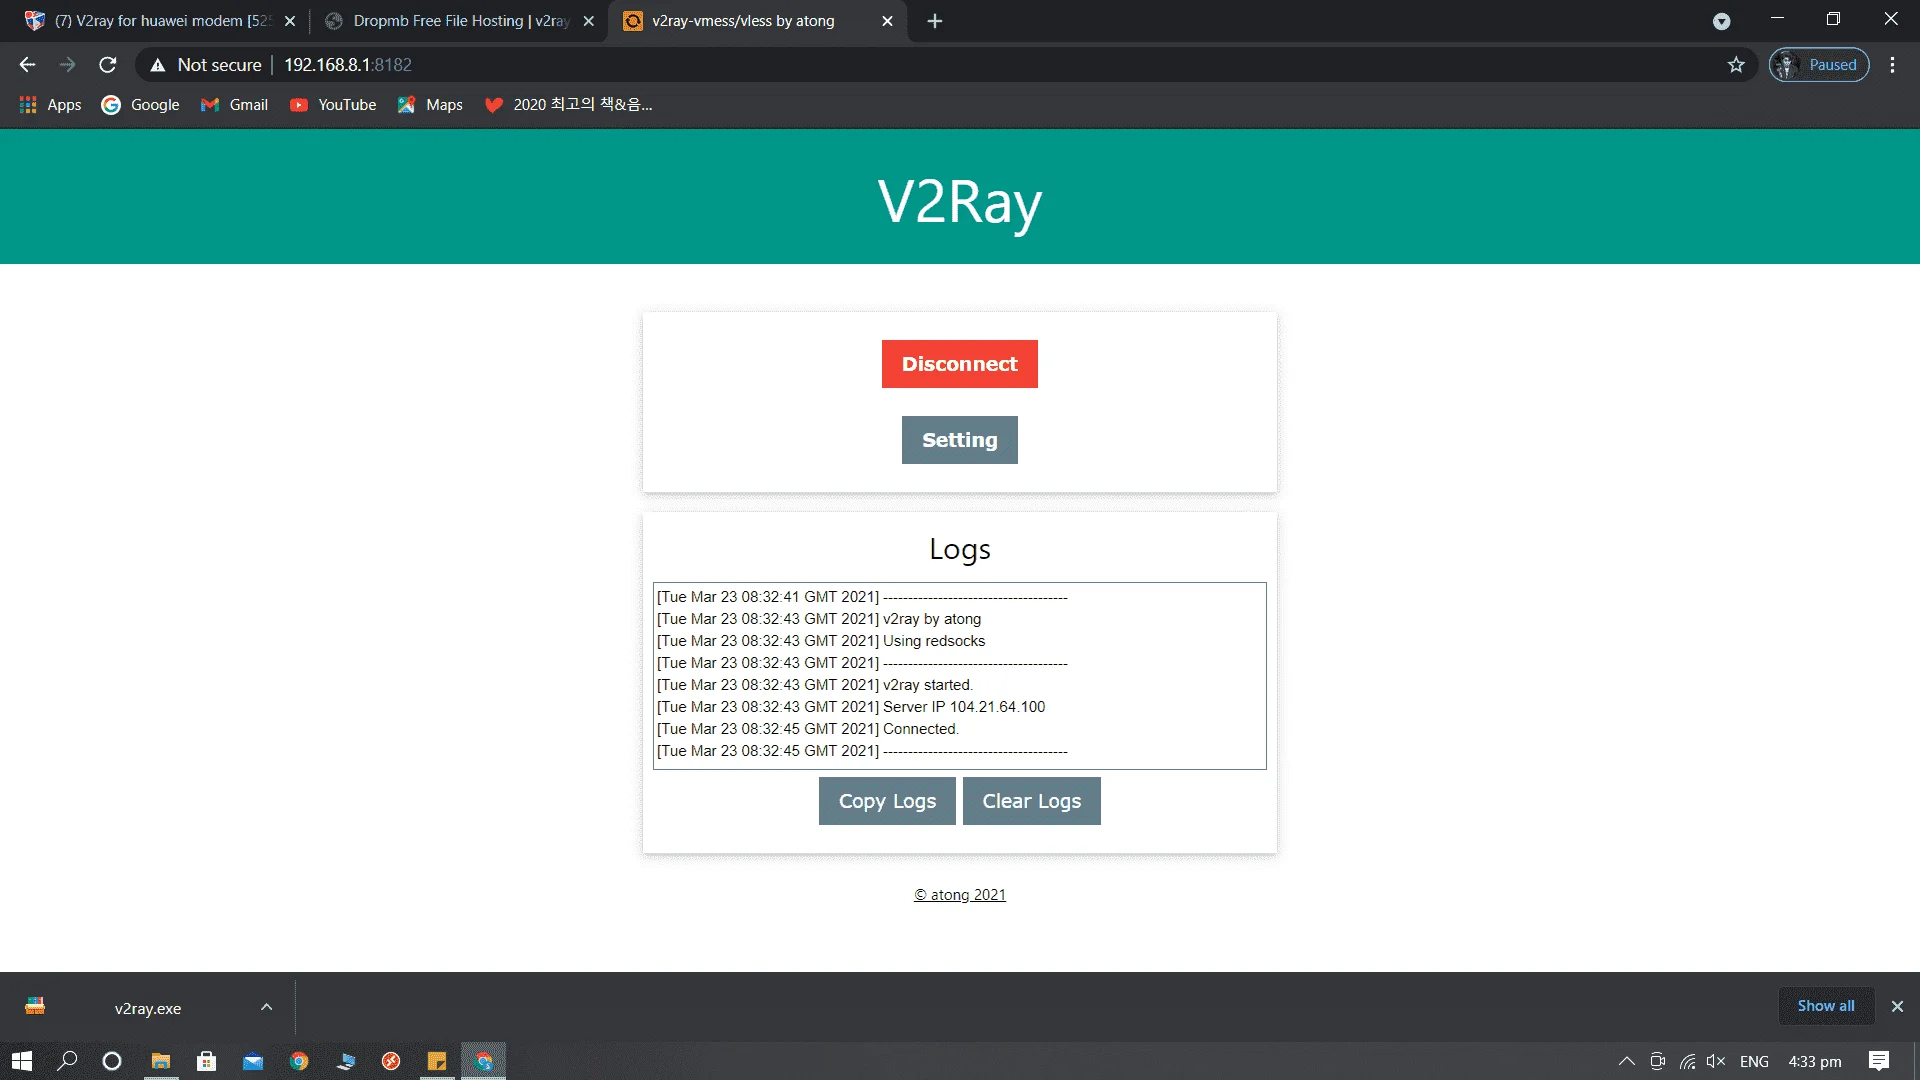Open the Maps bookmark
The image size is (1920, 1080).
(430, 105)
